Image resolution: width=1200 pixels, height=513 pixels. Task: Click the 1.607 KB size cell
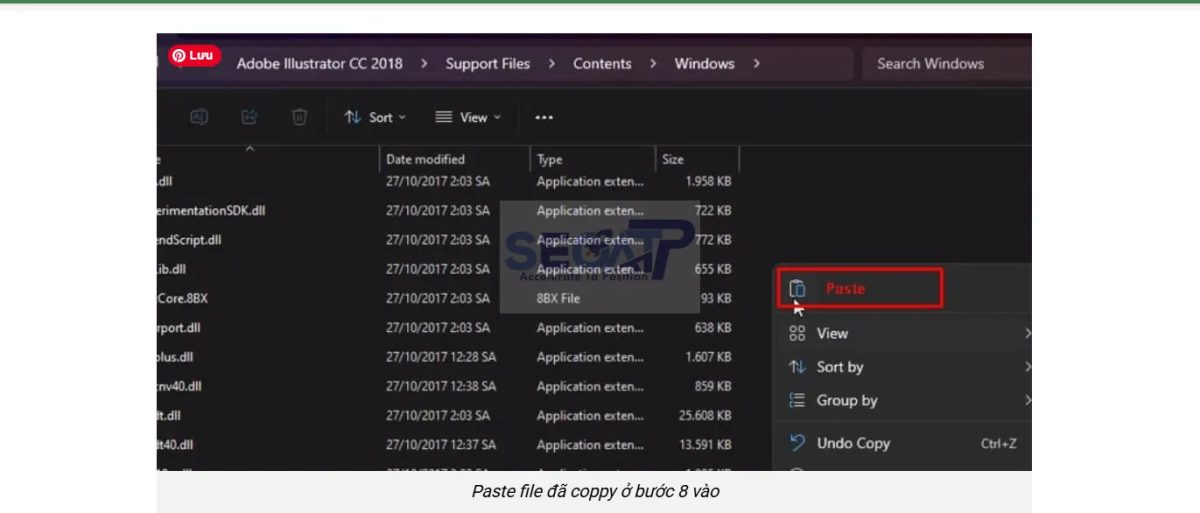pyautogui.click(x=708, y=357)
